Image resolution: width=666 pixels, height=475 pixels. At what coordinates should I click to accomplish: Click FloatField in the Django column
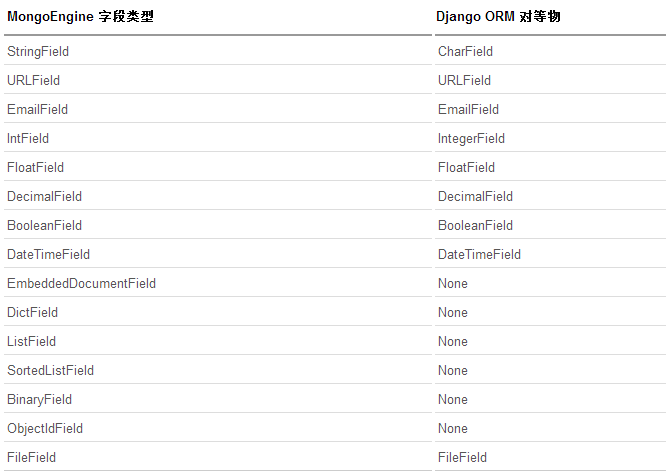pyautogui.click(x=466, y=167)
